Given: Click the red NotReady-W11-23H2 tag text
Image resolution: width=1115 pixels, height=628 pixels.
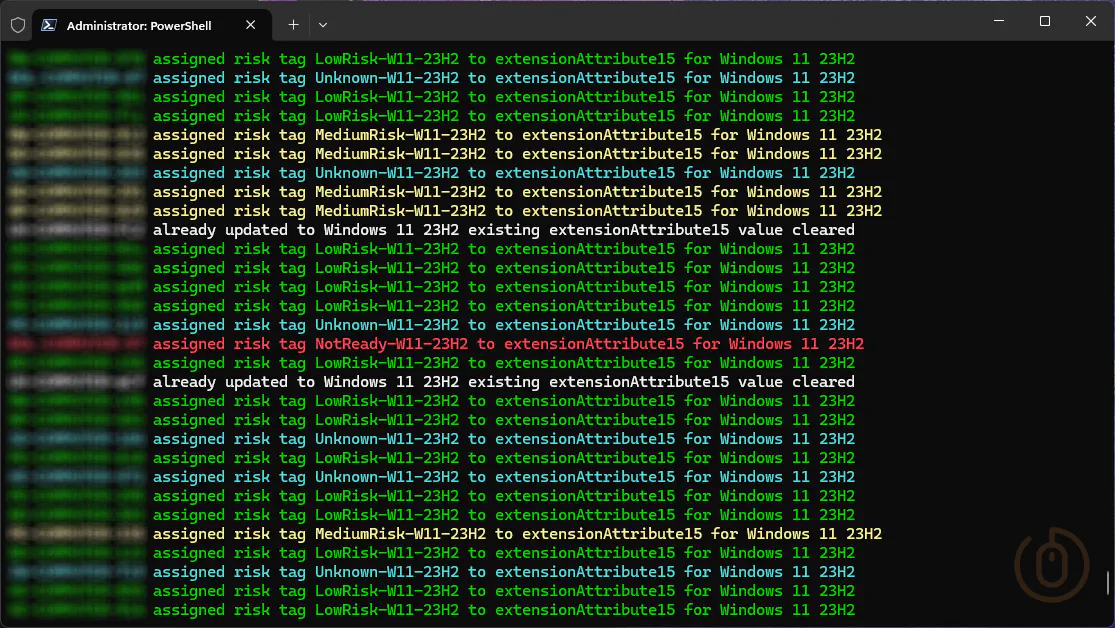Looking at the screenshot, I should pos(391,344).
